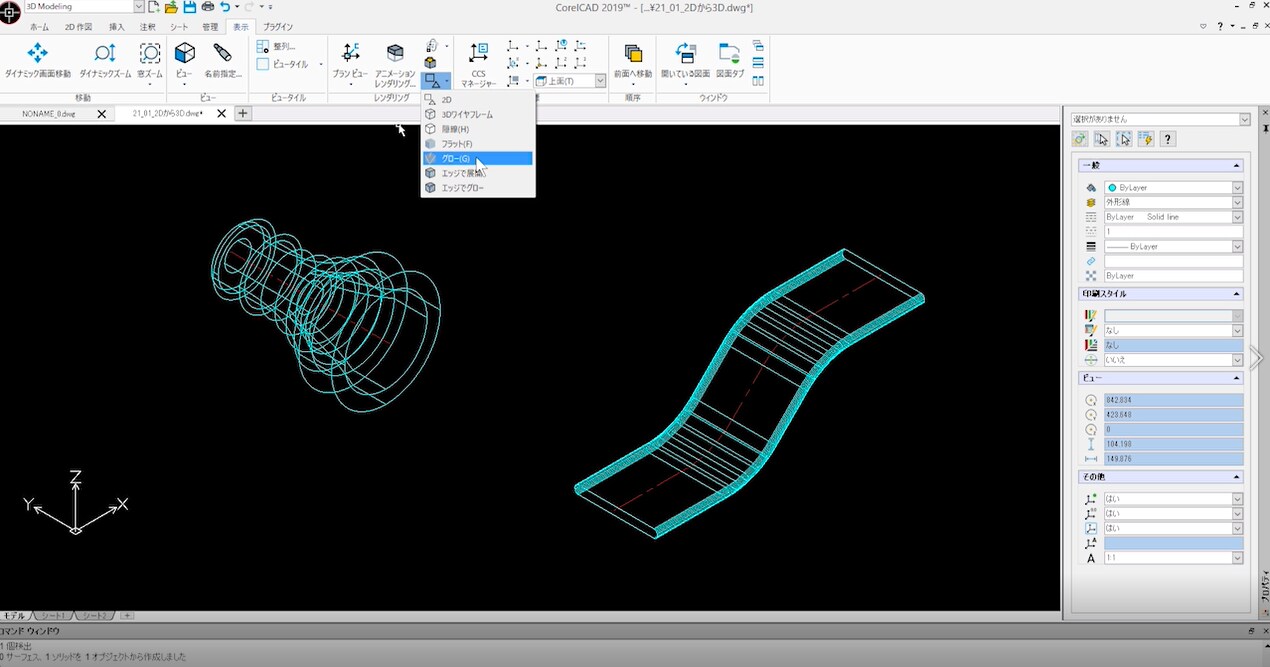Toggle the first green refresh icon in Properties toolbar
Image resolution: width=1270 pixels, height=667 pixels.
coord(1080,140)
